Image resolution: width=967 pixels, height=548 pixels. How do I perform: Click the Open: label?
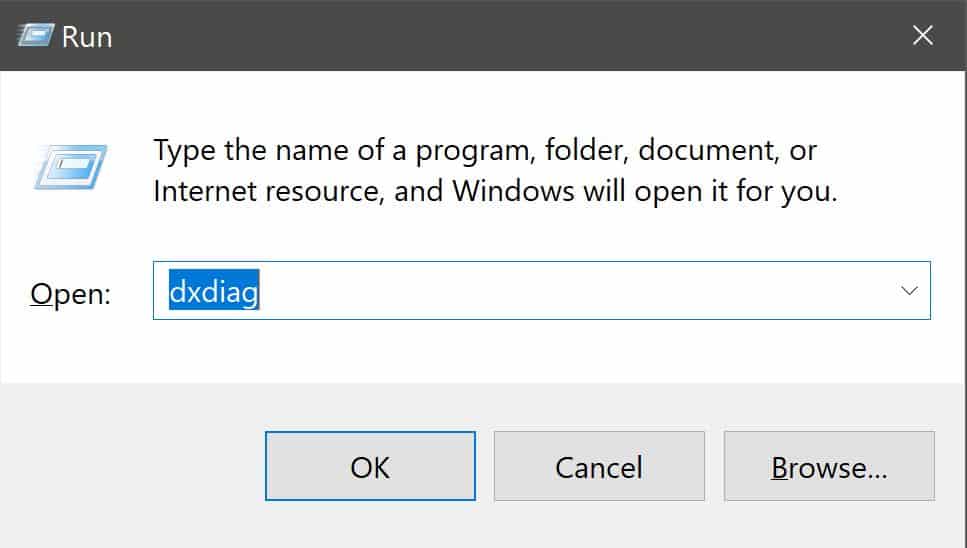coord(70,293)
